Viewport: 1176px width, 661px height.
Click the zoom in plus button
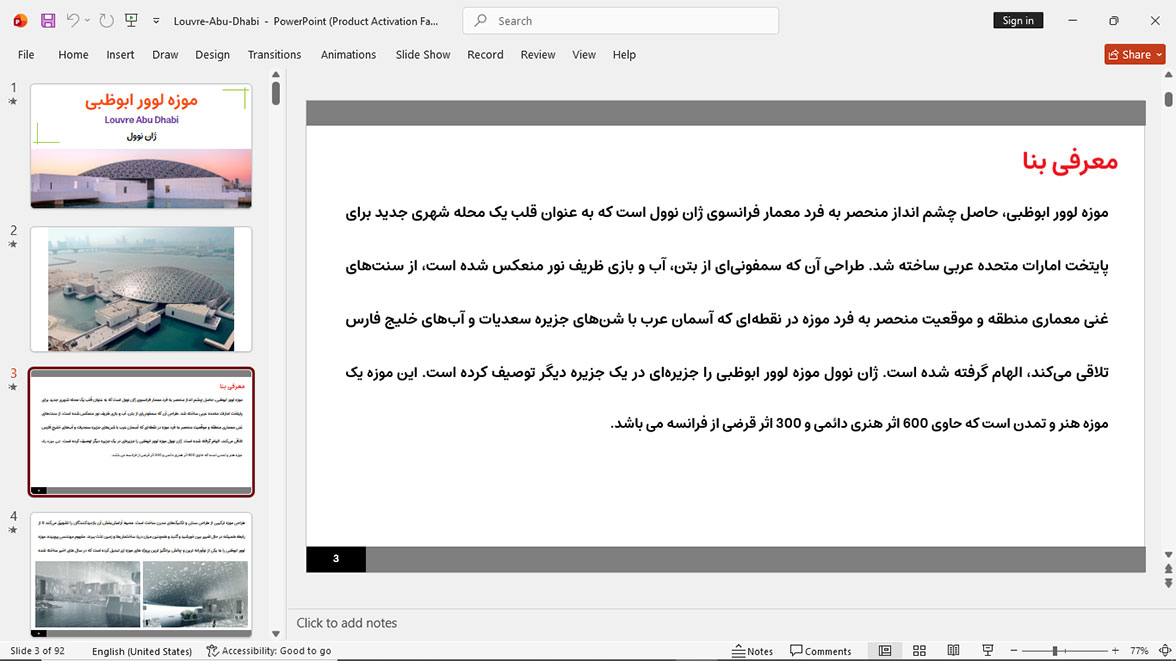click(1115, 650)
